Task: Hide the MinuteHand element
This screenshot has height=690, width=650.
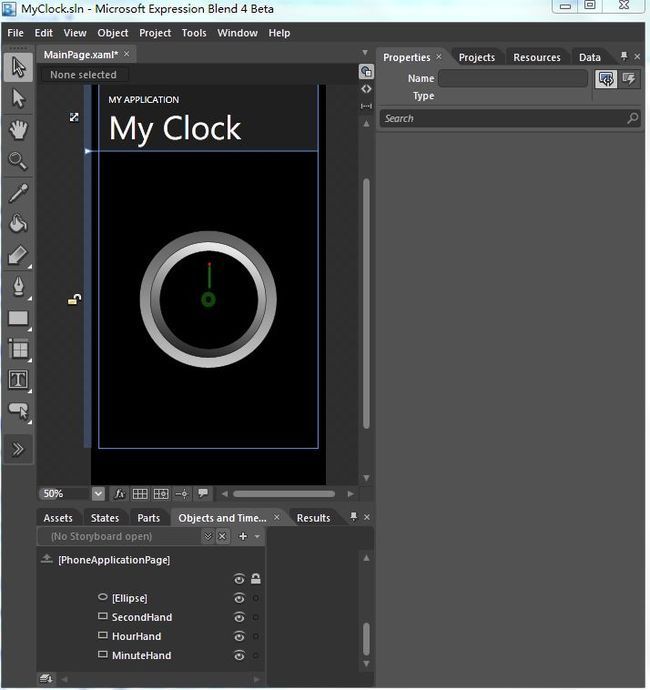Action: (x=239, y=656)
